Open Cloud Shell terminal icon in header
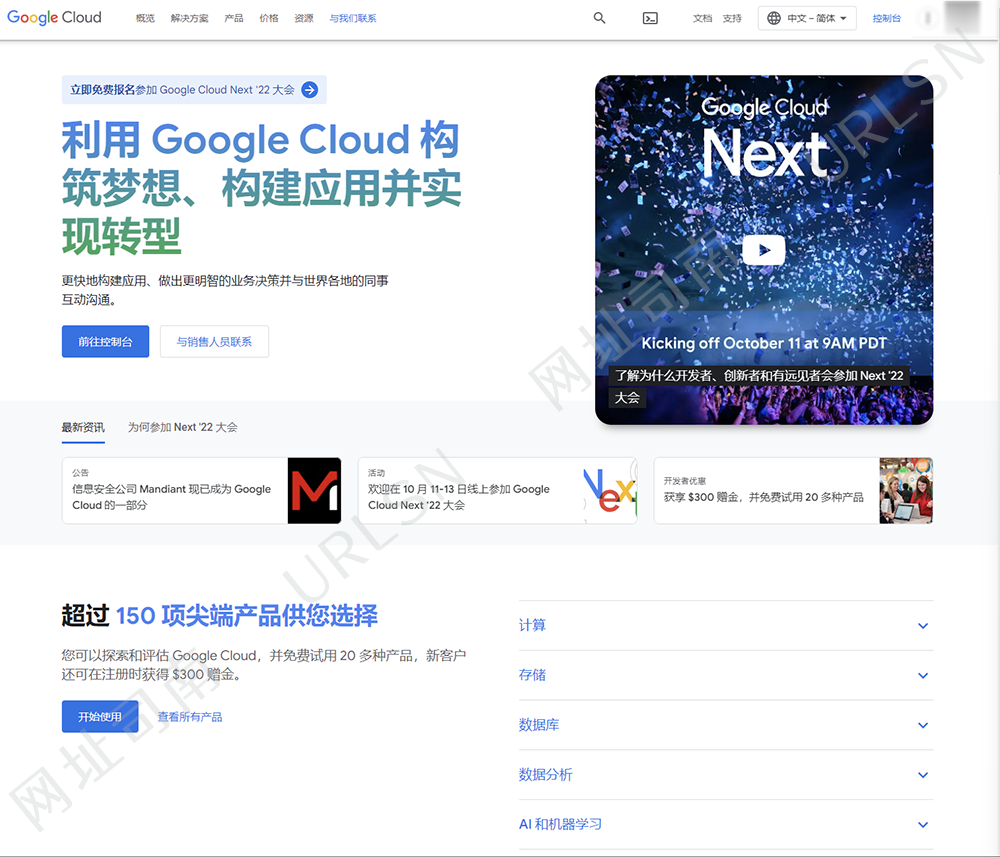1000x857 pixels. point(650,17)
